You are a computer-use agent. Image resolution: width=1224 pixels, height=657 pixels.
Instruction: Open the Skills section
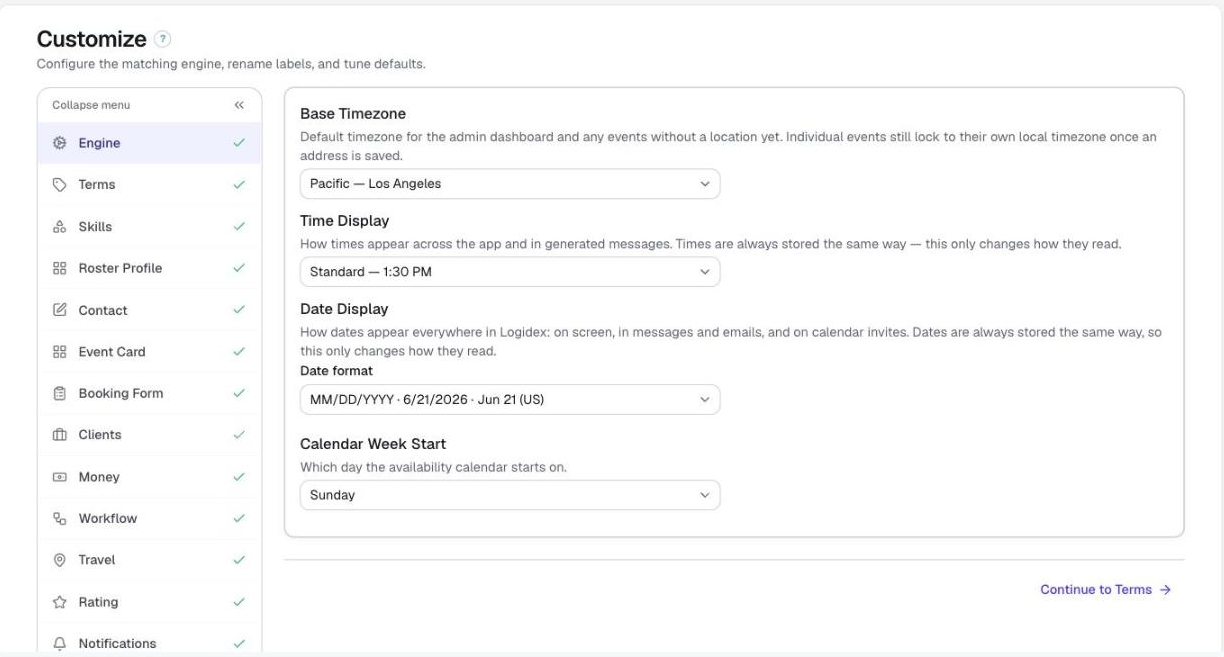pyautogui.click(x=149, y=227)
